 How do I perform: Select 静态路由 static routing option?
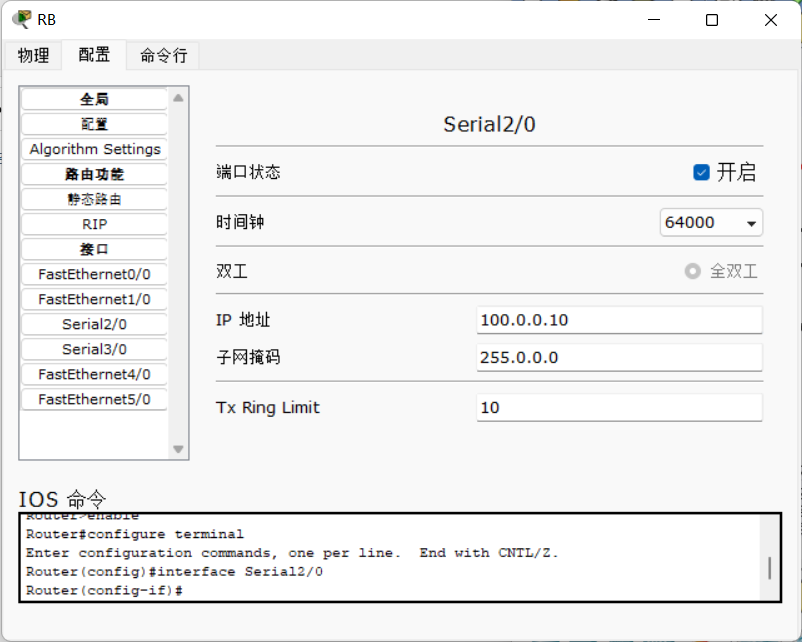pos(95,199)
